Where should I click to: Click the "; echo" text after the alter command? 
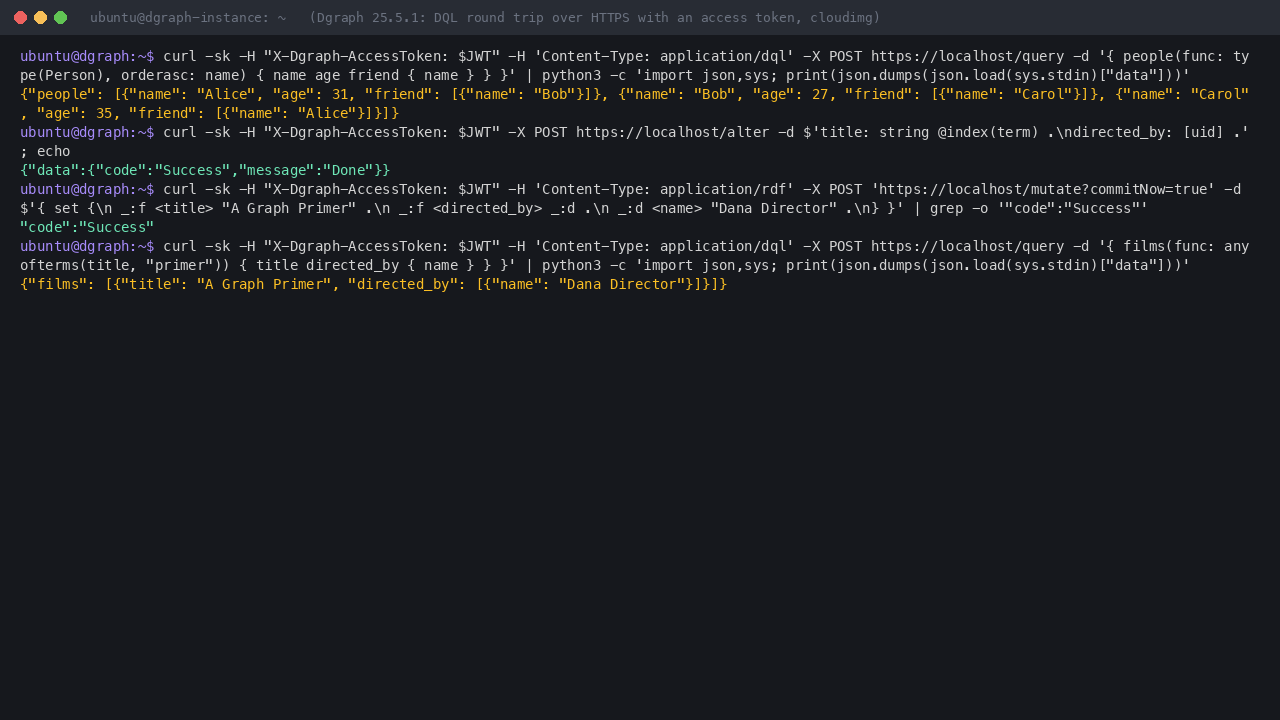click(45, 151)
